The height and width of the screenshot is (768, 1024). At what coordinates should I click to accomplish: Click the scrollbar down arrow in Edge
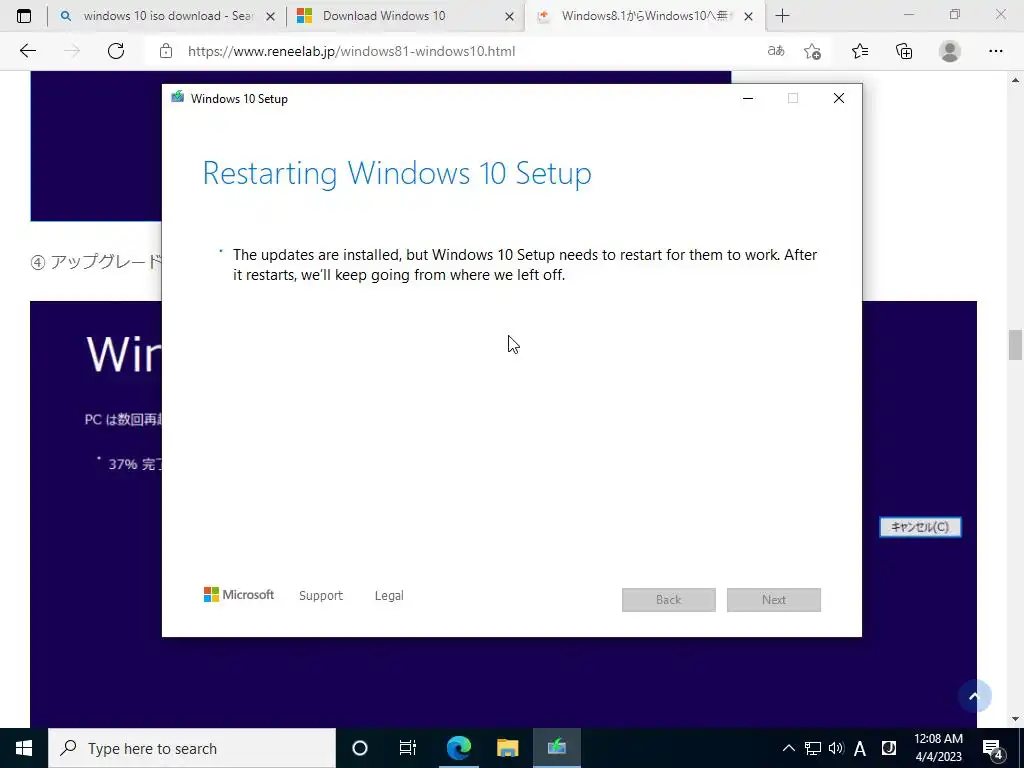1015,720
